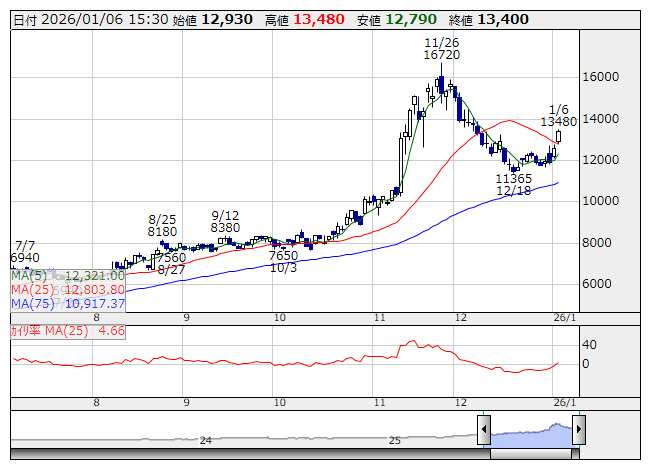Click the latest white candlestick at 1/6
Screen dimensions: 653x470
[558, 136]
